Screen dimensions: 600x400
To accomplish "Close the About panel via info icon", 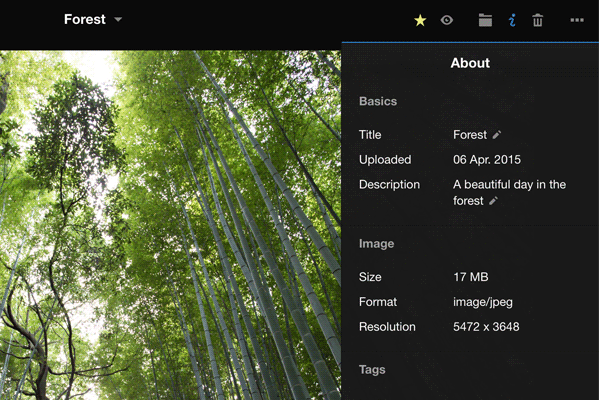I will tap(512, 20).
